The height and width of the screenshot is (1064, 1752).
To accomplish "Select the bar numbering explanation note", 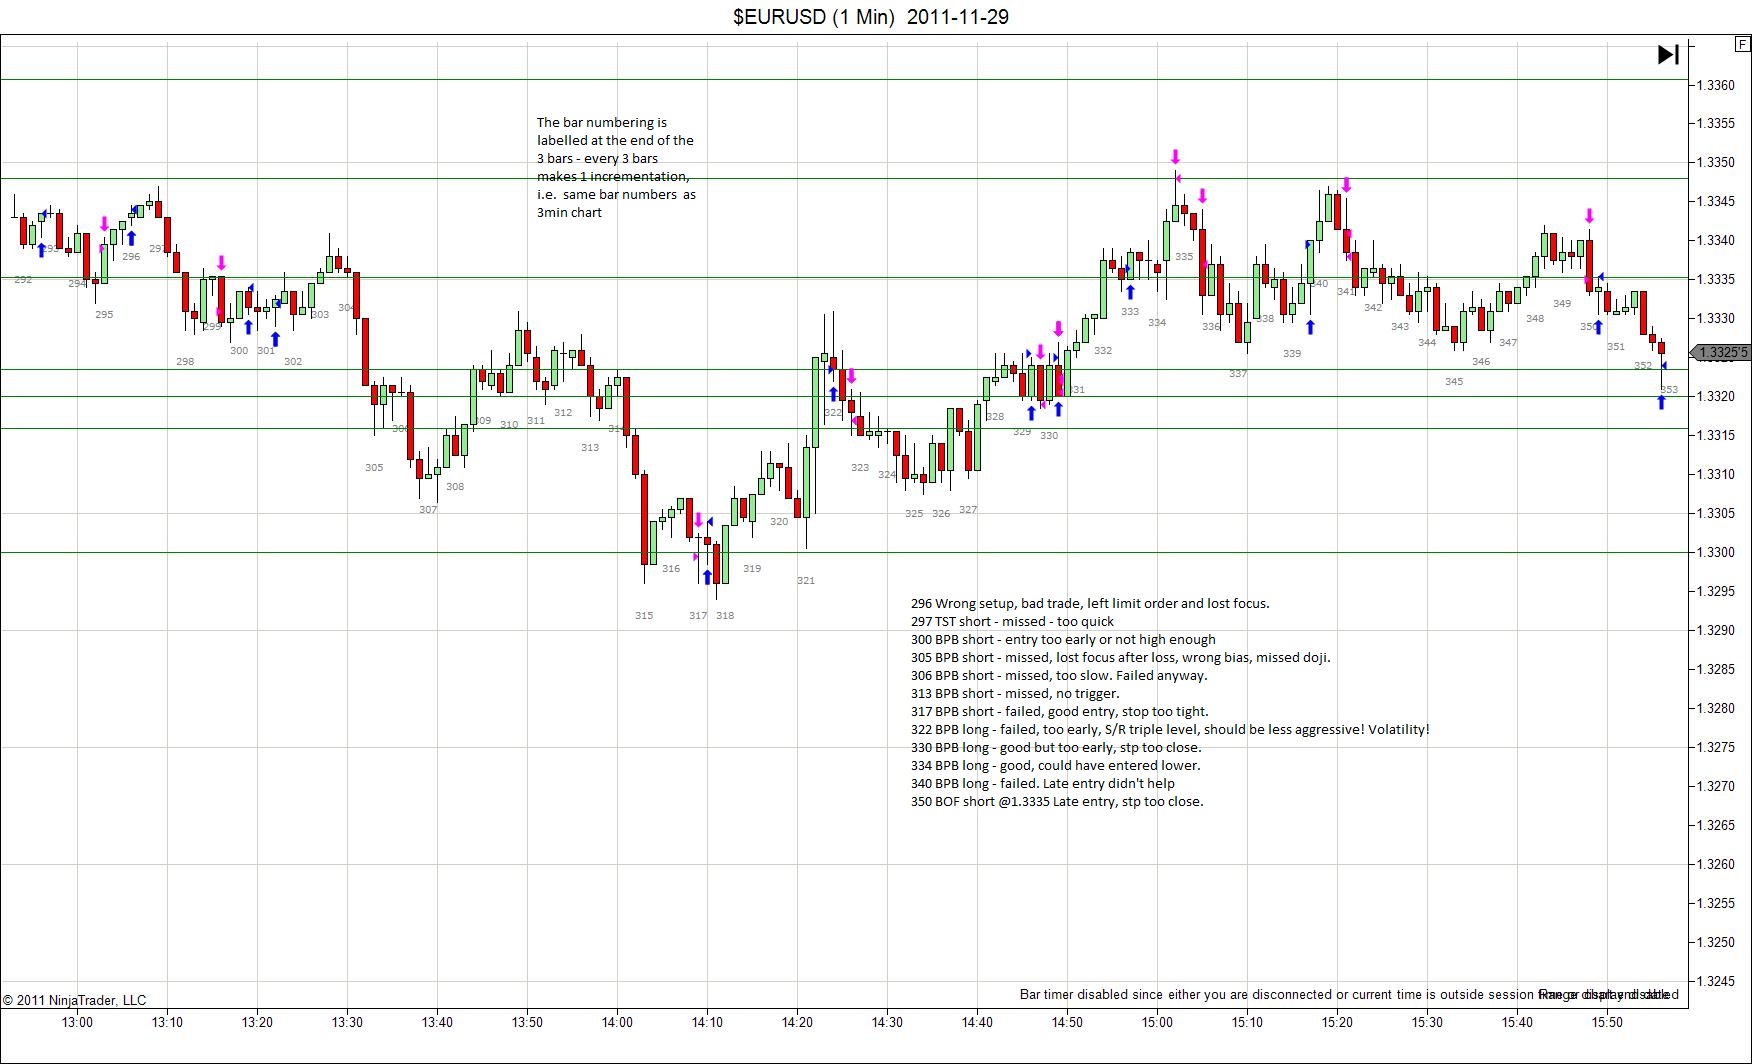I will tap(616, 167).
